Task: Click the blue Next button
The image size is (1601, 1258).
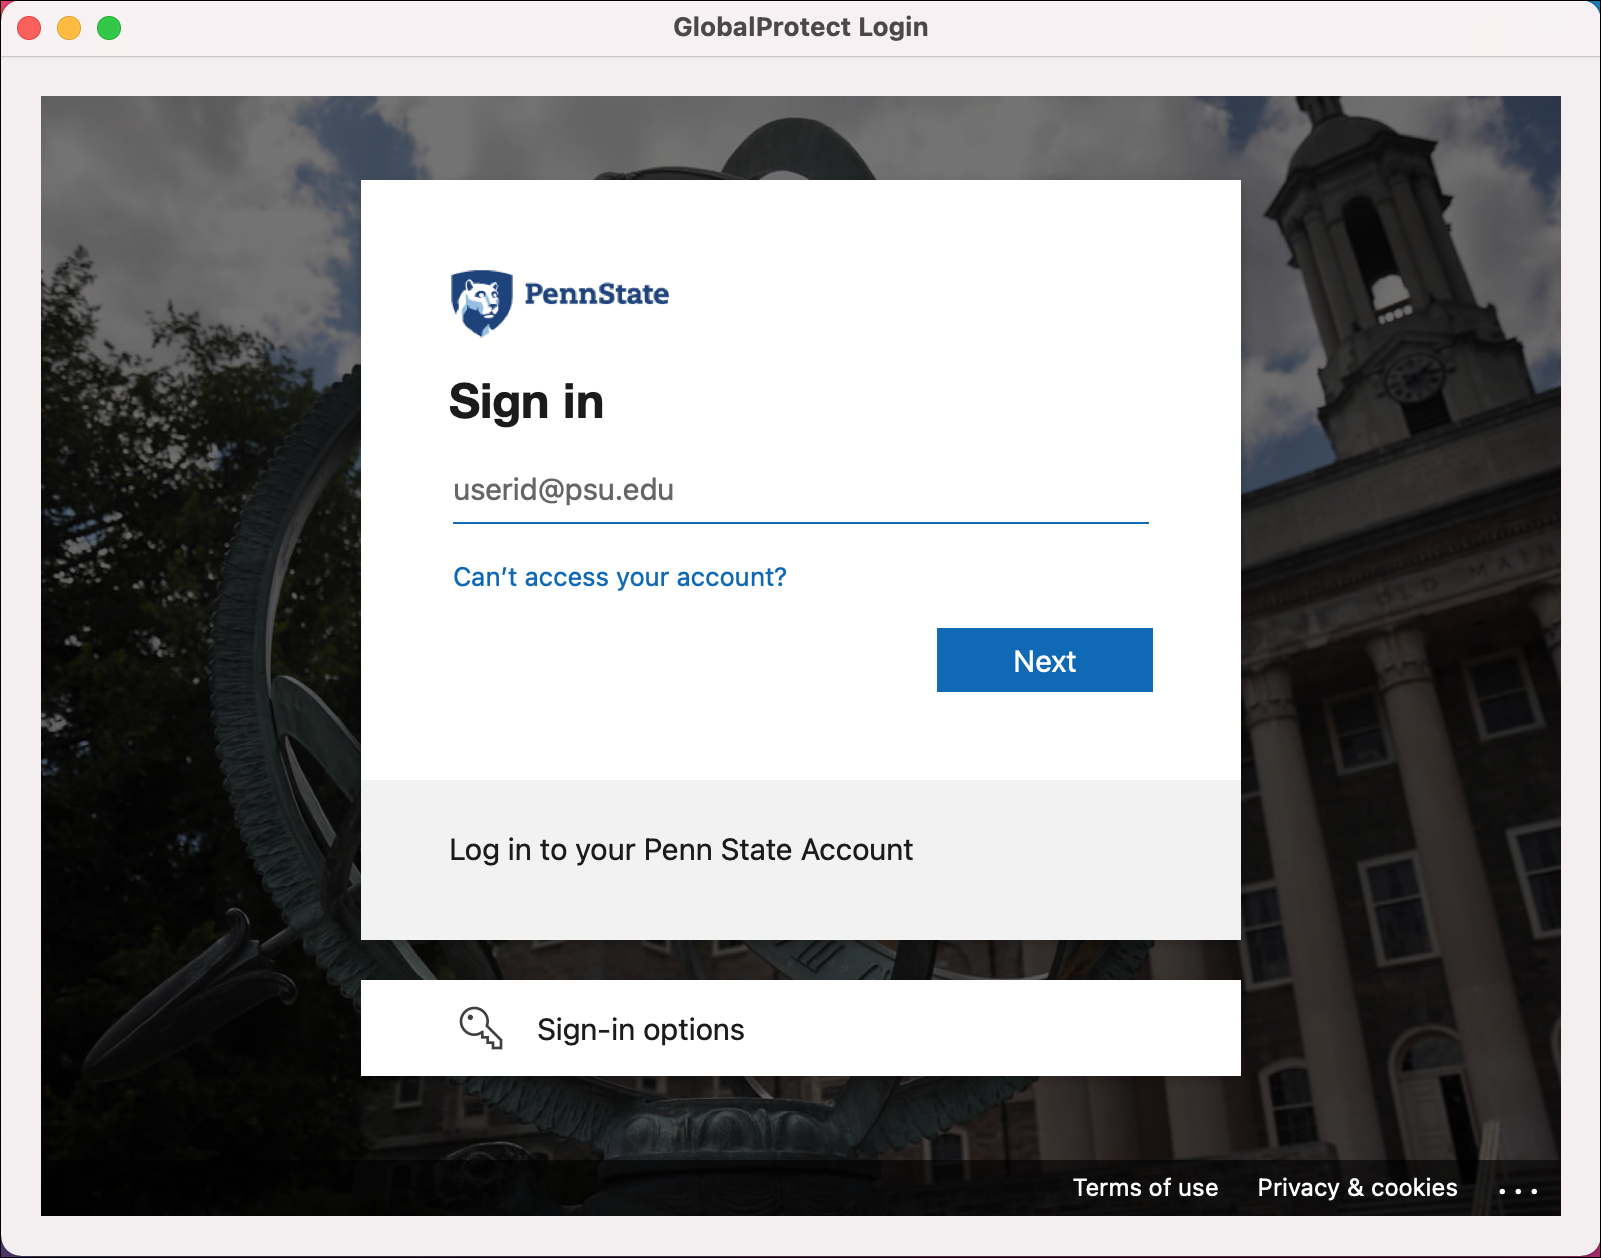Action: (1044, 660)
